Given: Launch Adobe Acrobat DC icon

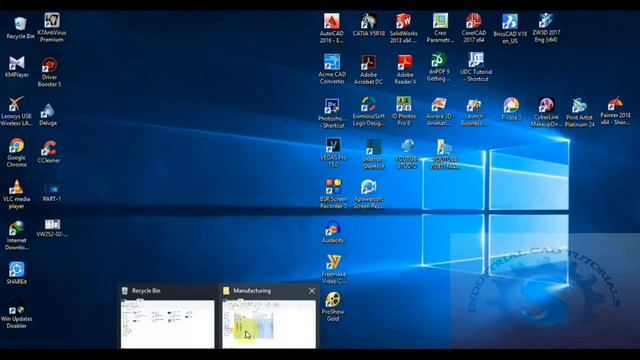Looking at the screenshot, I should point(368,70).
